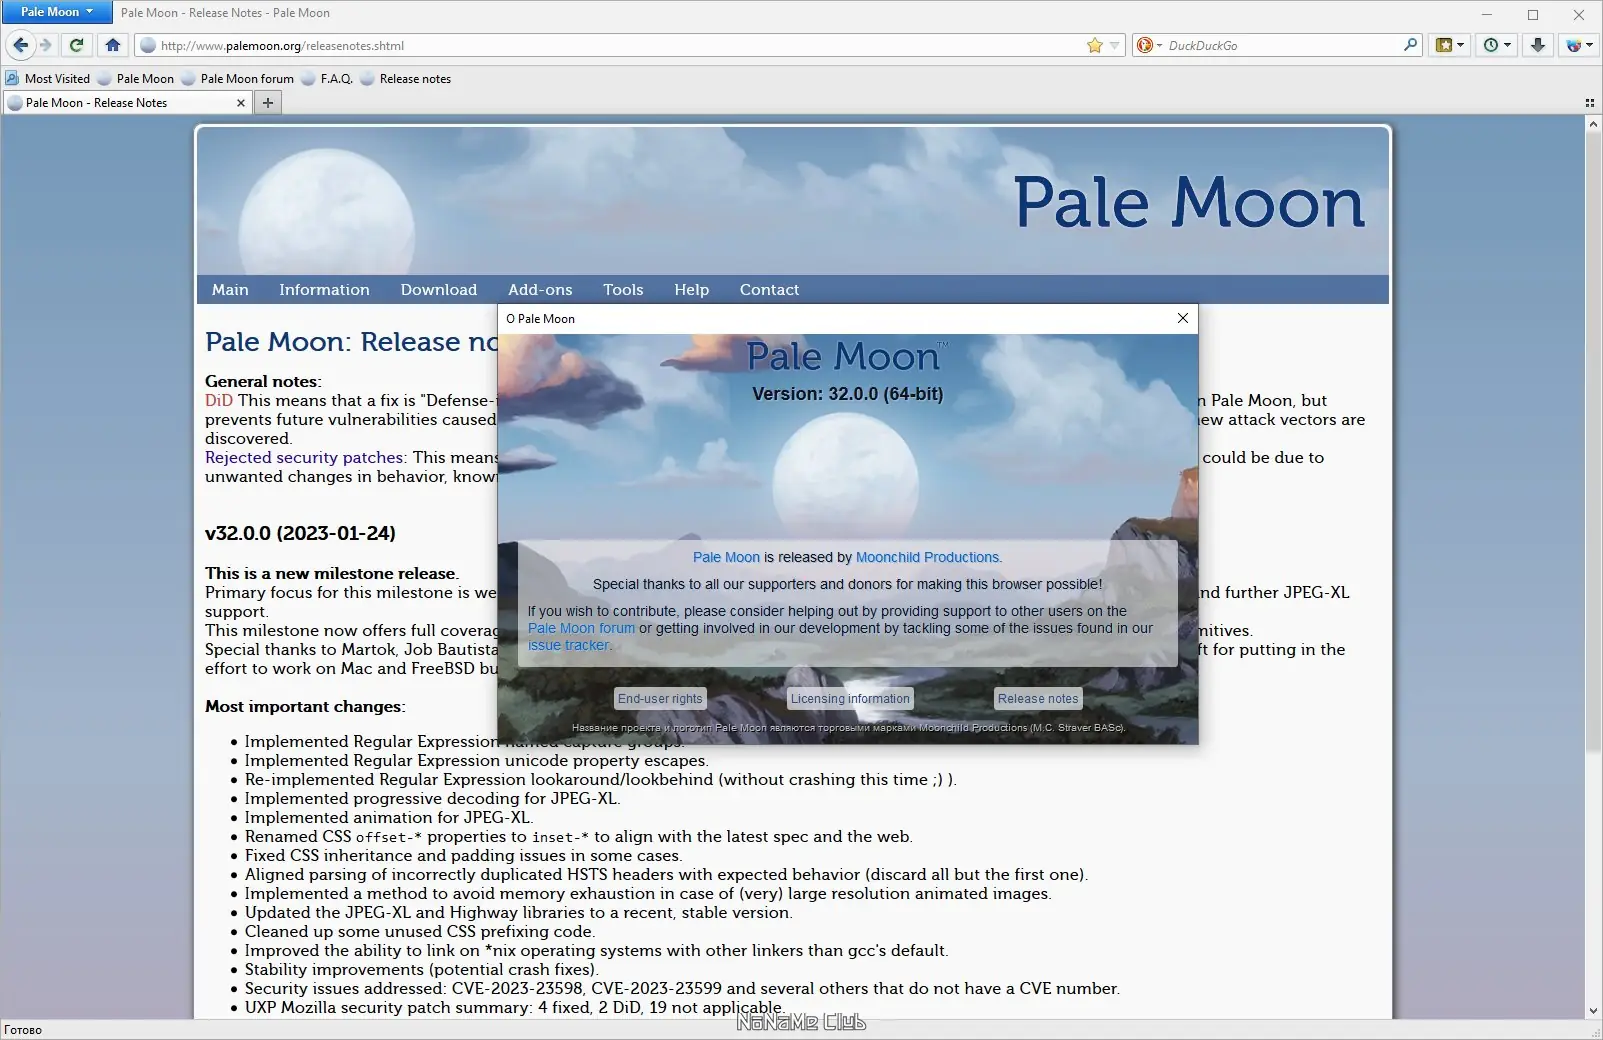Screen dimensions: 1603x1040
Task: Go to the Home page
Action: click(x=113, y=45)
